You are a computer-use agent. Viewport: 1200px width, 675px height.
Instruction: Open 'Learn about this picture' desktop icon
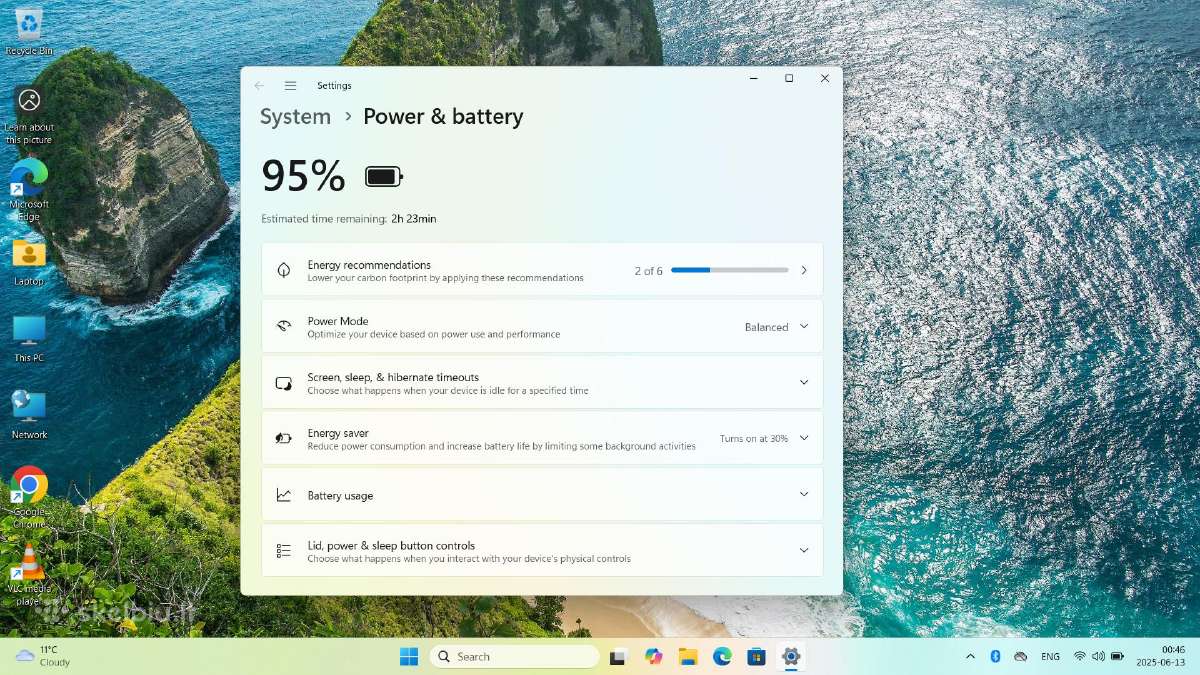29,113
